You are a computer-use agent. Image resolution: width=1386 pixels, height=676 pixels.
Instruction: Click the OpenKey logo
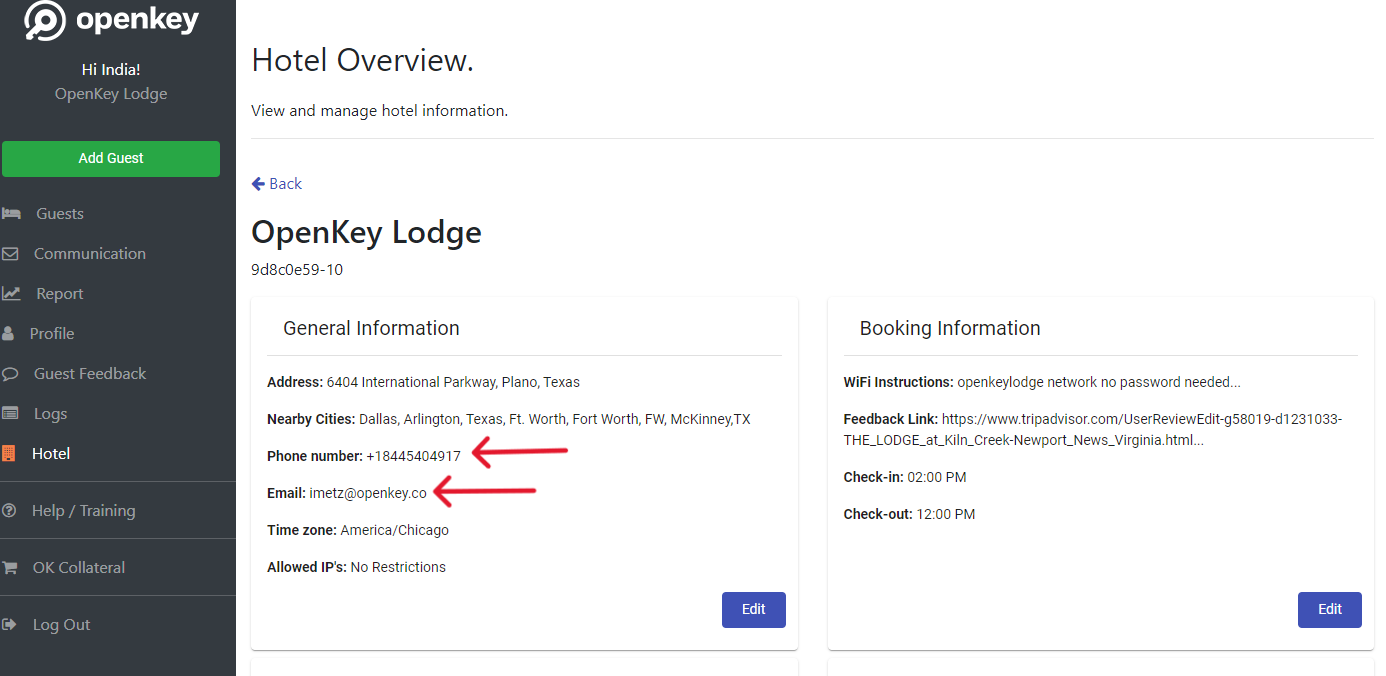tap(111, 21)
